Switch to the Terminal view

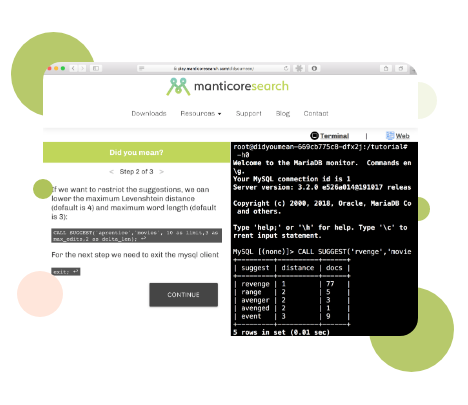coord(330,136)
